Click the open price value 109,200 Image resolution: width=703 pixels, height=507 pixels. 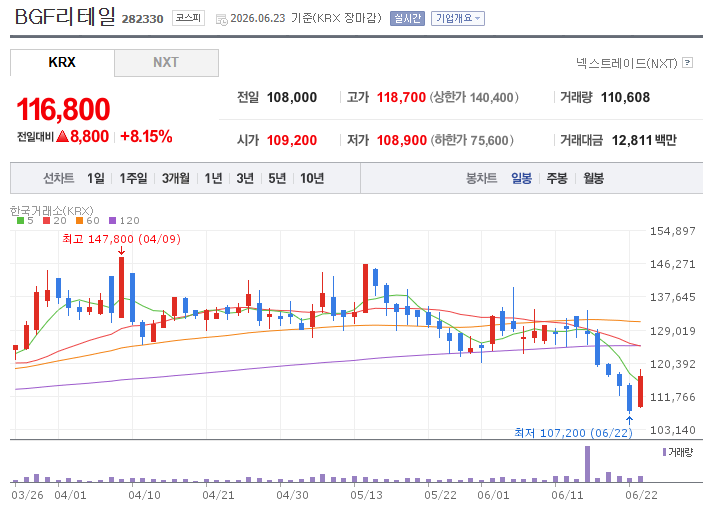(x=292, y=140)
